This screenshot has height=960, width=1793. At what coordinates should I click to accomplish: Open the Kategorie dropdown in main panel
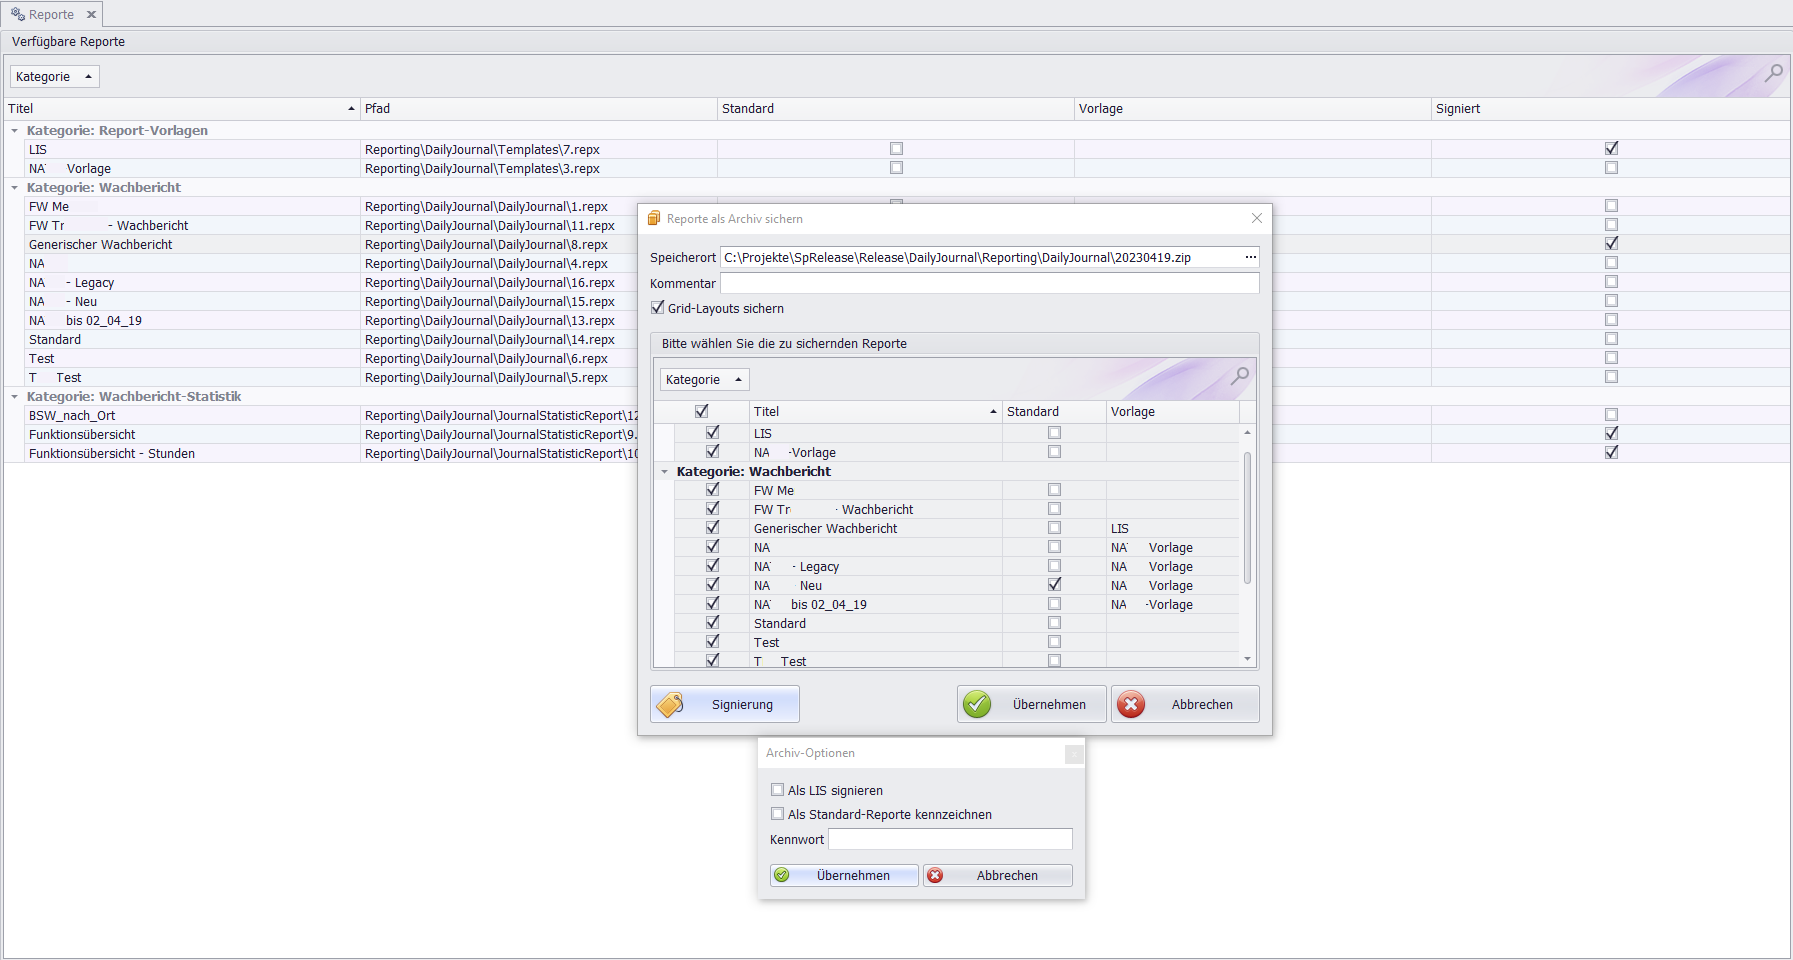point(54,77)
